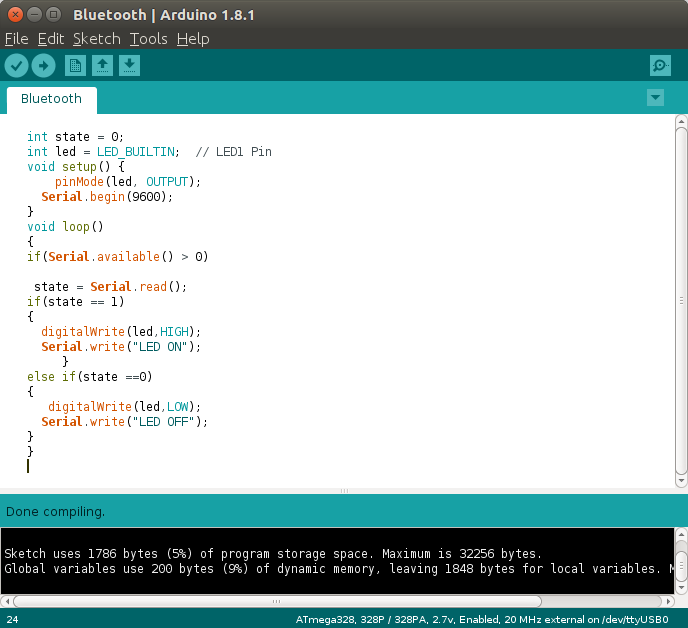The width and height of the screenshot is (688, 628).
Task: Click the console horizontal scrollbar thumb
Action: pyautogui.click(x=277, y=601)
